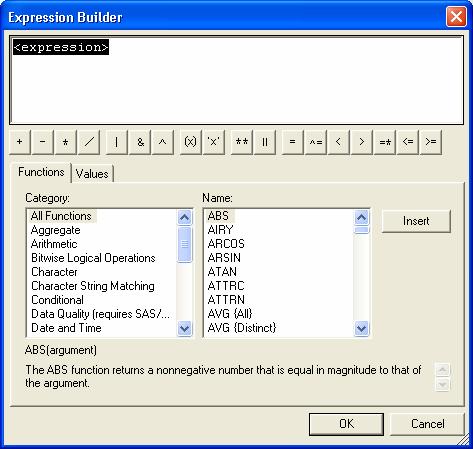The image size is (473, 449).
Task: Click Name list scroll-up arrow
Action: pos(362,217)
